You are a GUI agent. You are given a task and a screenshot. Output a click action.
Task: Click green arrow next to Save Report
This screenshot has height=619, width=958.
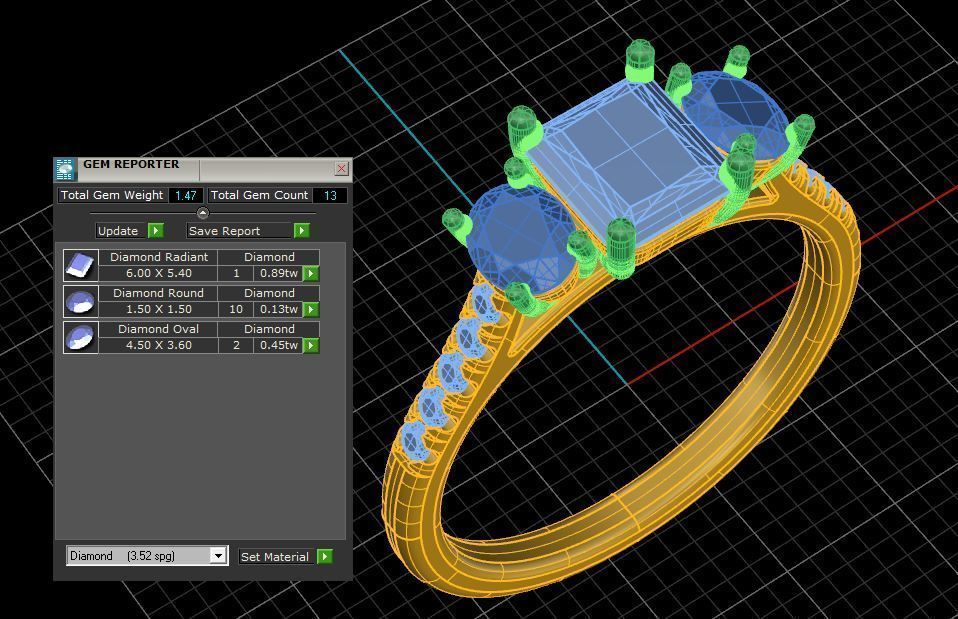[x=302, y=230]
